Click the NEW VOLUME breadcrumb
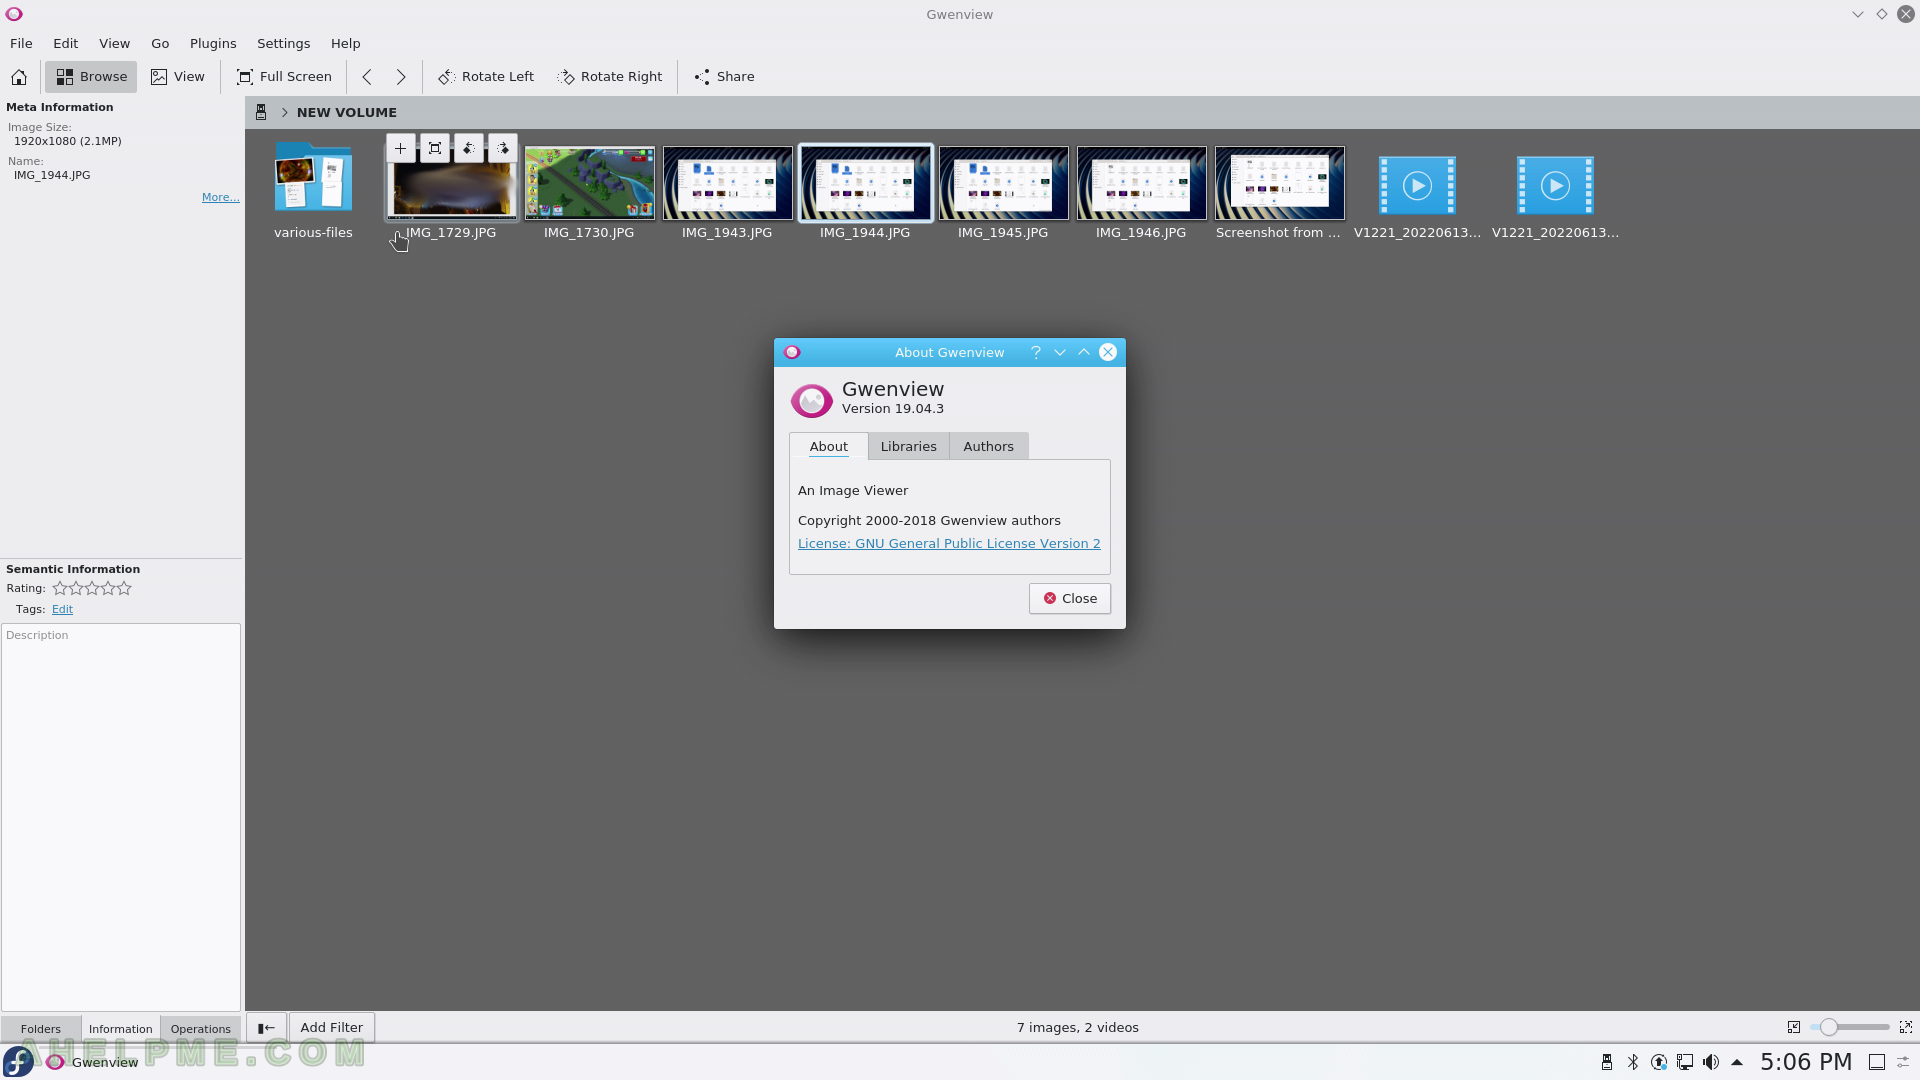The width and height of the screenshot is (1920, 1080). [346, 112]
